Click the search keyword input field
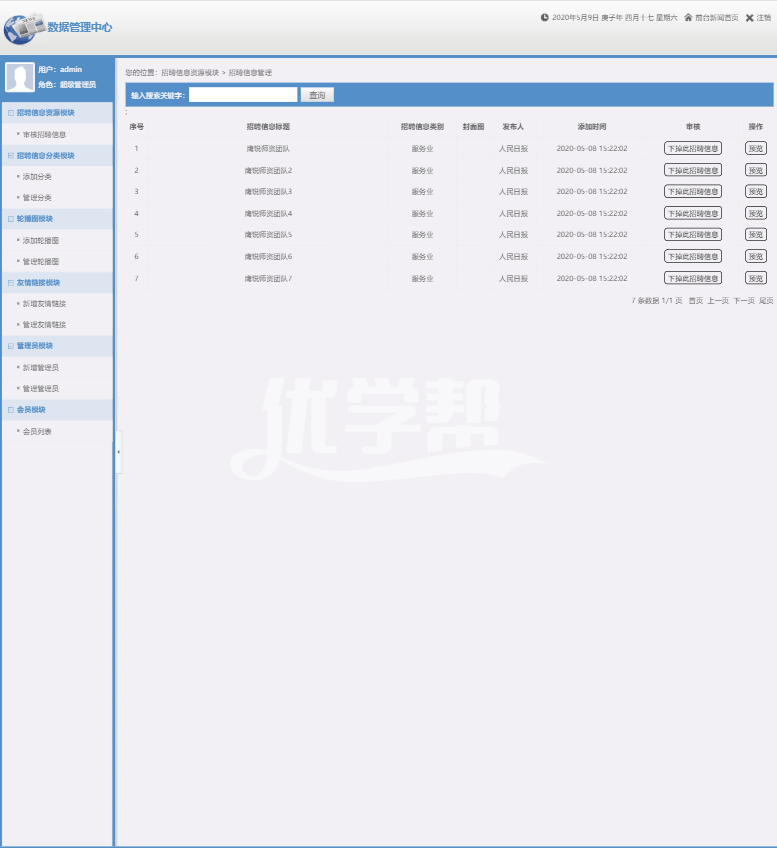Screen dimensions: 777x848 (x=243, y=95)
